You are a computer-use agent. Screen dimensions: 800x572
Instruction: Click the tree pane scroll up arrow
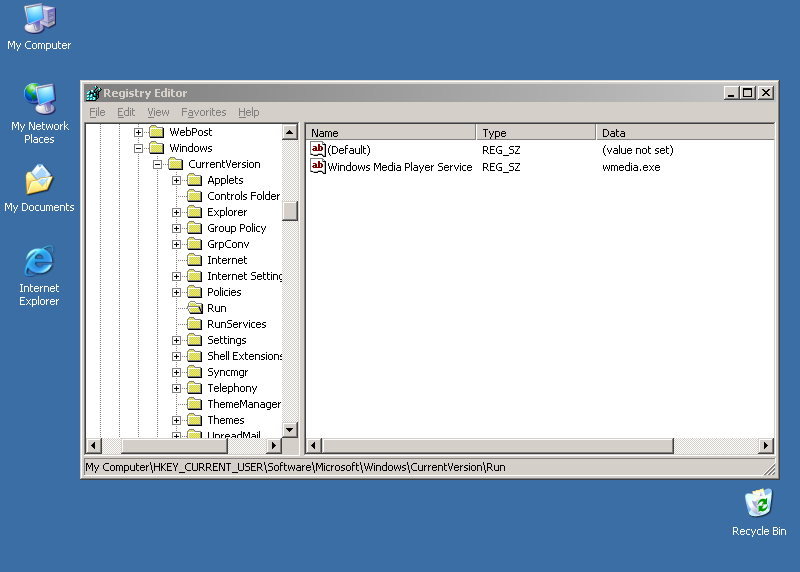(x=290, y=132)
